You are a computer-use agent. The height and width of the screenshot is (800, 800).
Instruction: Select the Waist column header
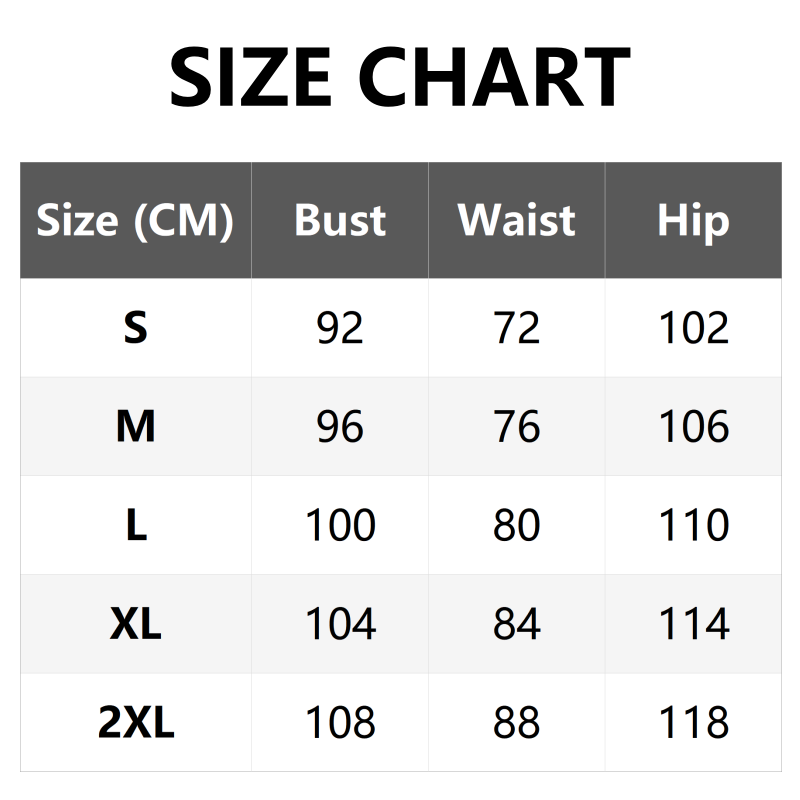tap(517, 220)
